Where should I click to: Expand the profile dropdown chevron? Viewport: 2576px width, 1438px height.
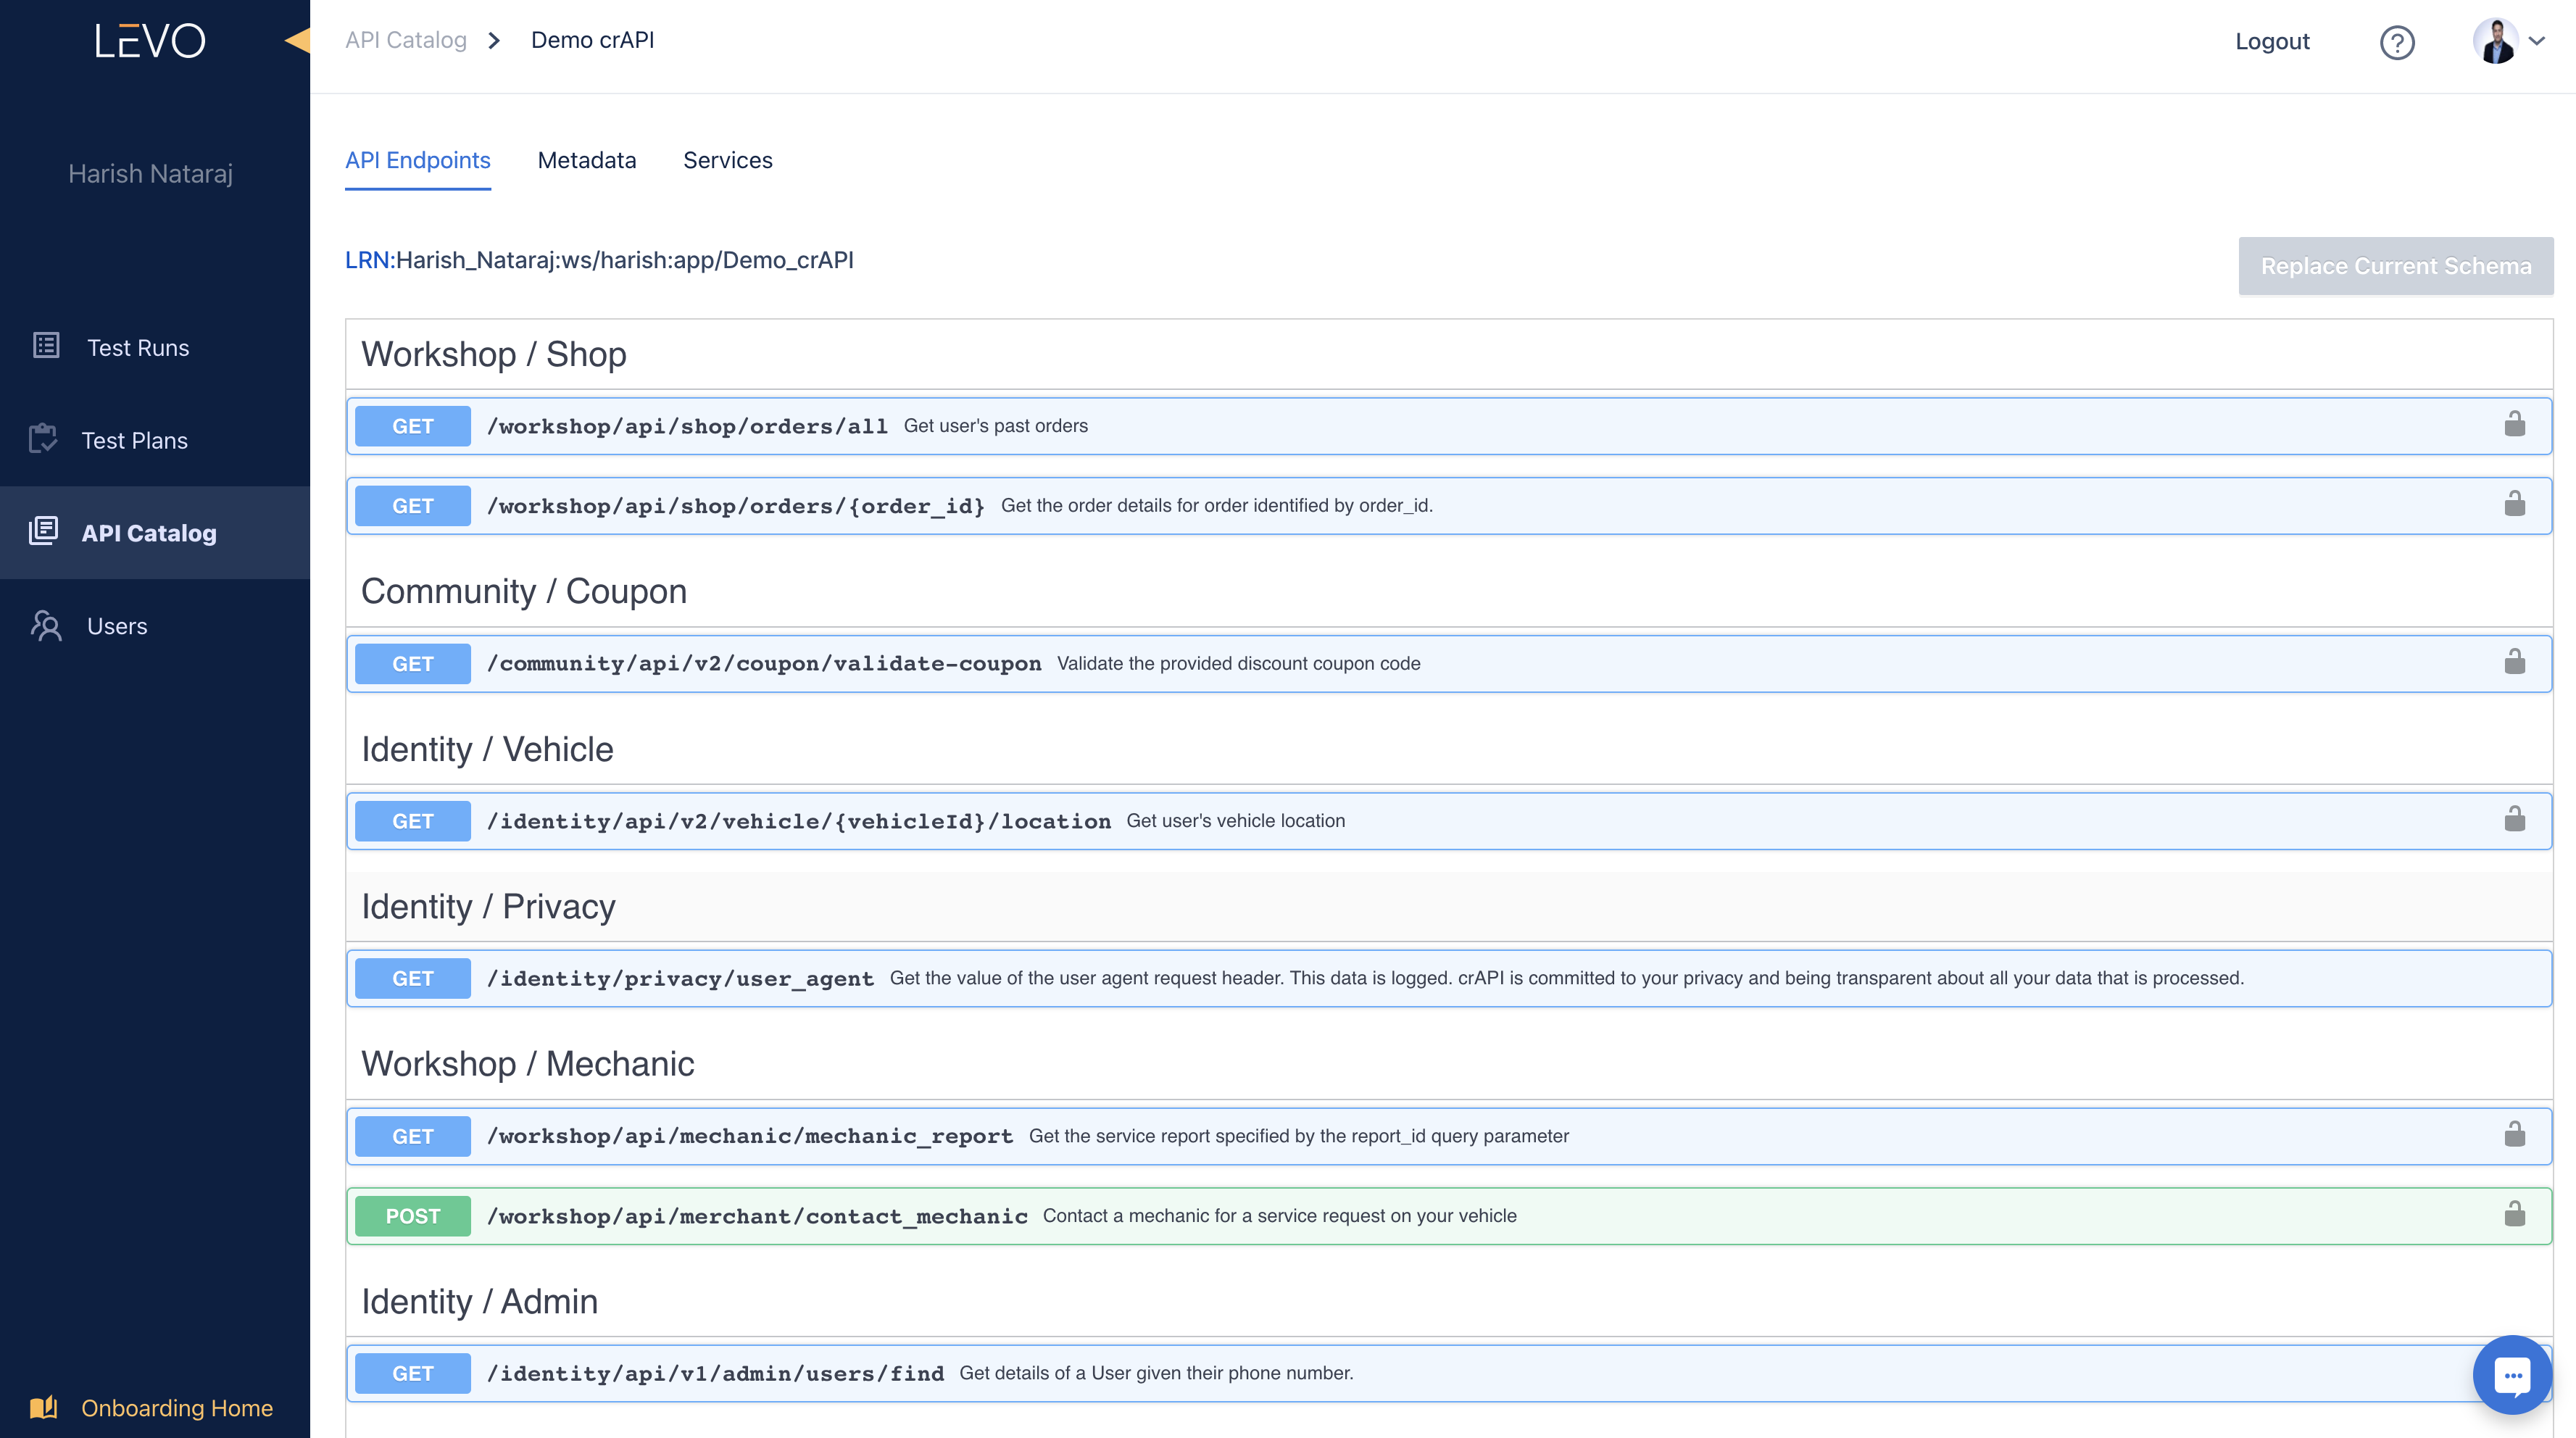click(x=2537, y=41)
